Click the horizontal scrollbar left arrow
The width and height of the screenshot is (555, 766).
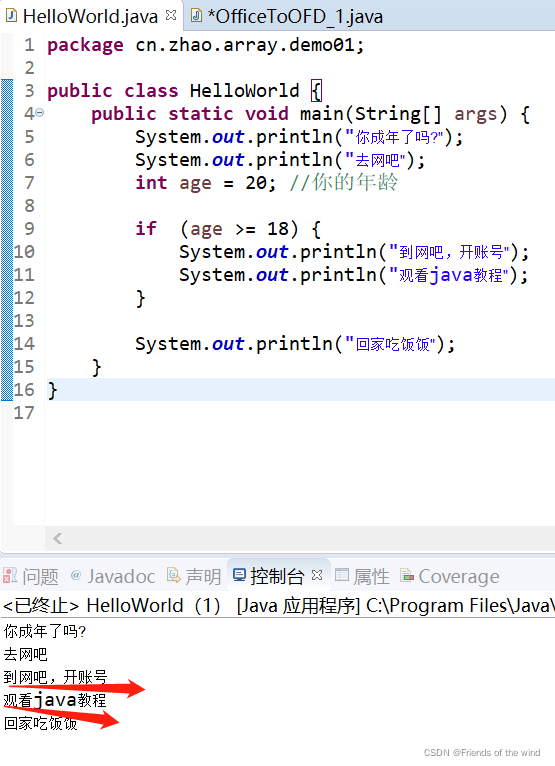[58, 538]
